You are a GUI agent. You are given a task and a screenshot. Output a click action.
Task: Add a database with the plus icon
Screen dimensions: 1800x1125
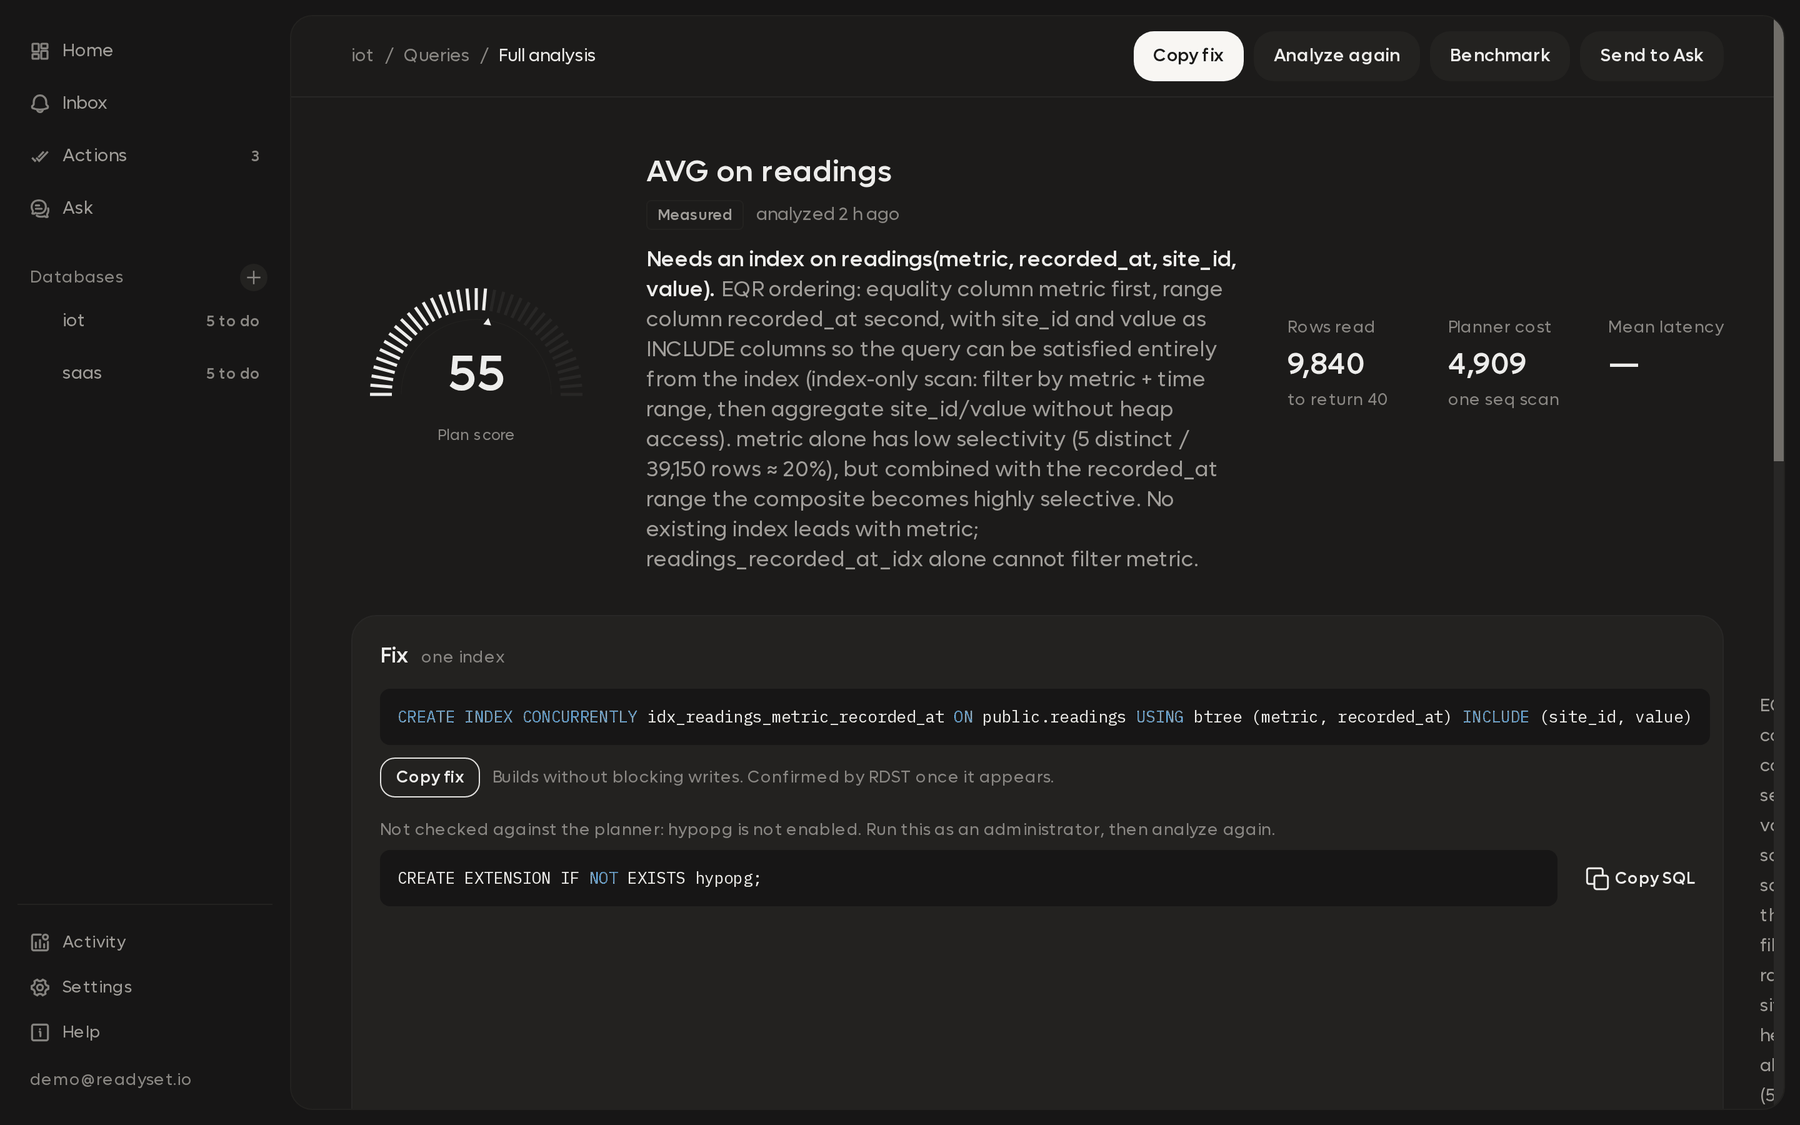click(253, 277)
